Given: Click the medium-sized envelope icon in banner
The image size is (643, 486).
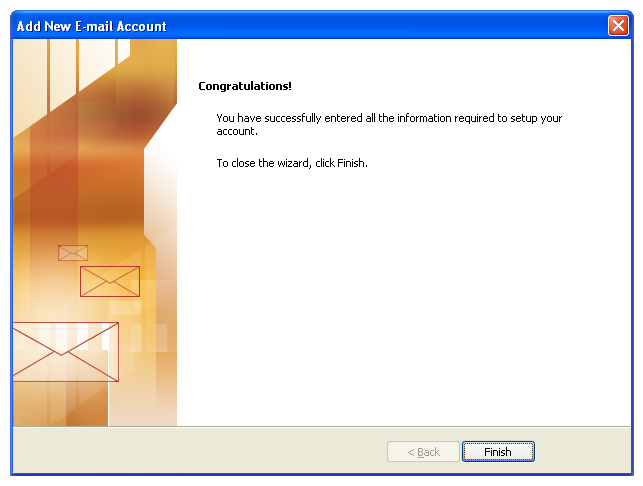Looking at the screenshot, I should coord(110,281).
